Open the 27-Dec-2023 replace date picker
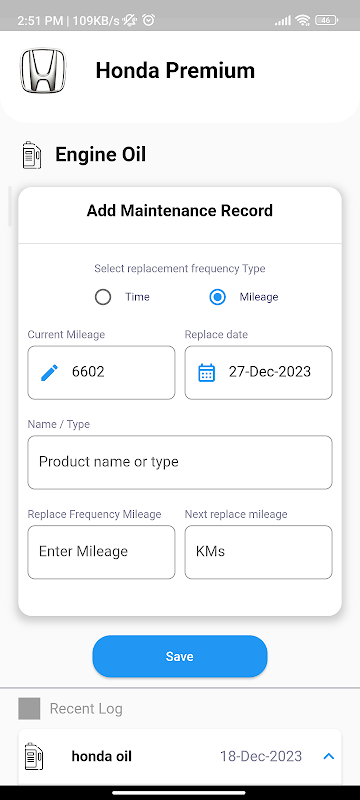This screenshot has height=800, width=360. [x=259, y=372]
